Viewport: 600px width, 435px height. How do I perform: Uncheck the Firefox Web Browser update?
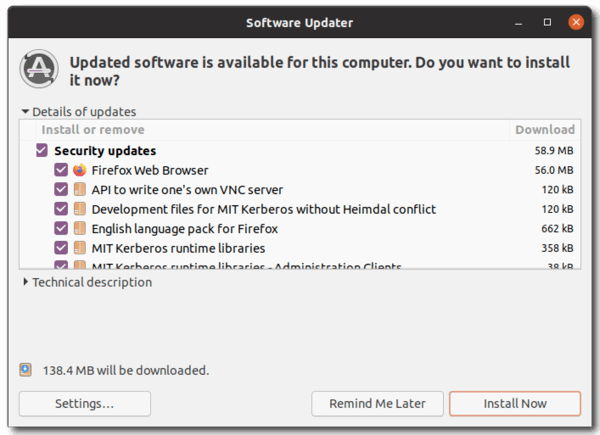pos(61,170)
